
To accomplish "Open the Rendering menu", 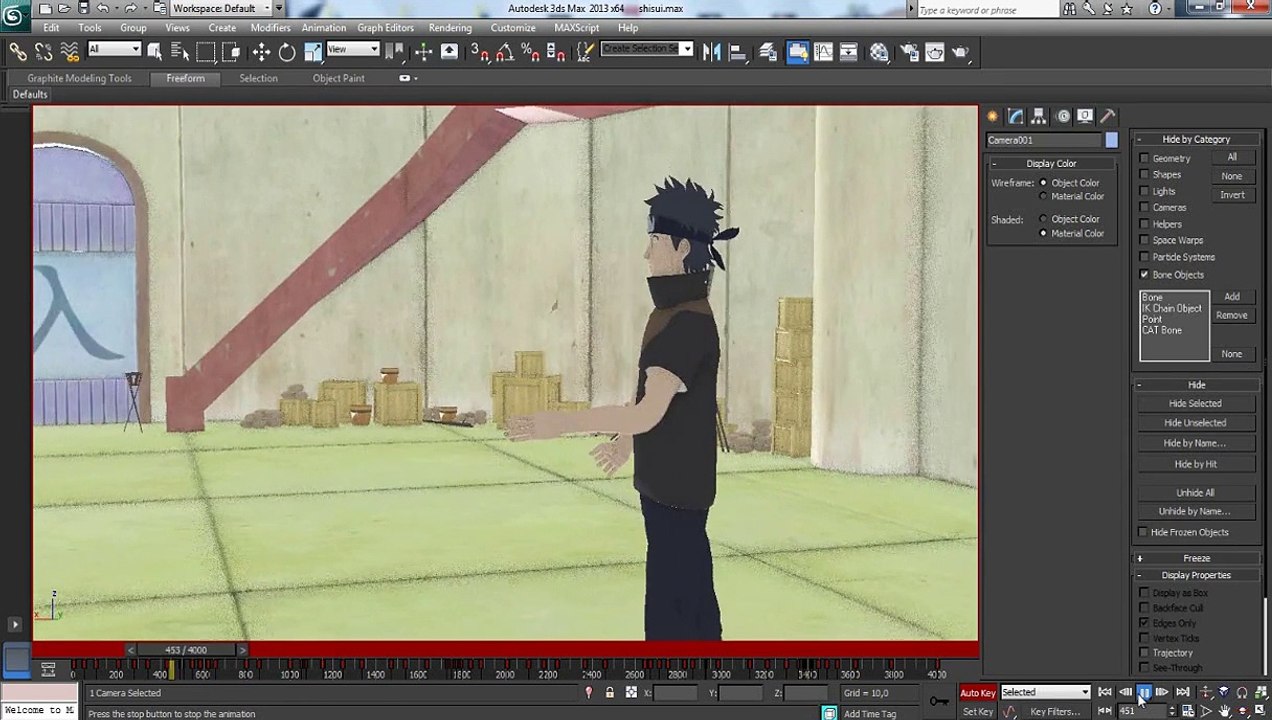I will tap(450, 27).
